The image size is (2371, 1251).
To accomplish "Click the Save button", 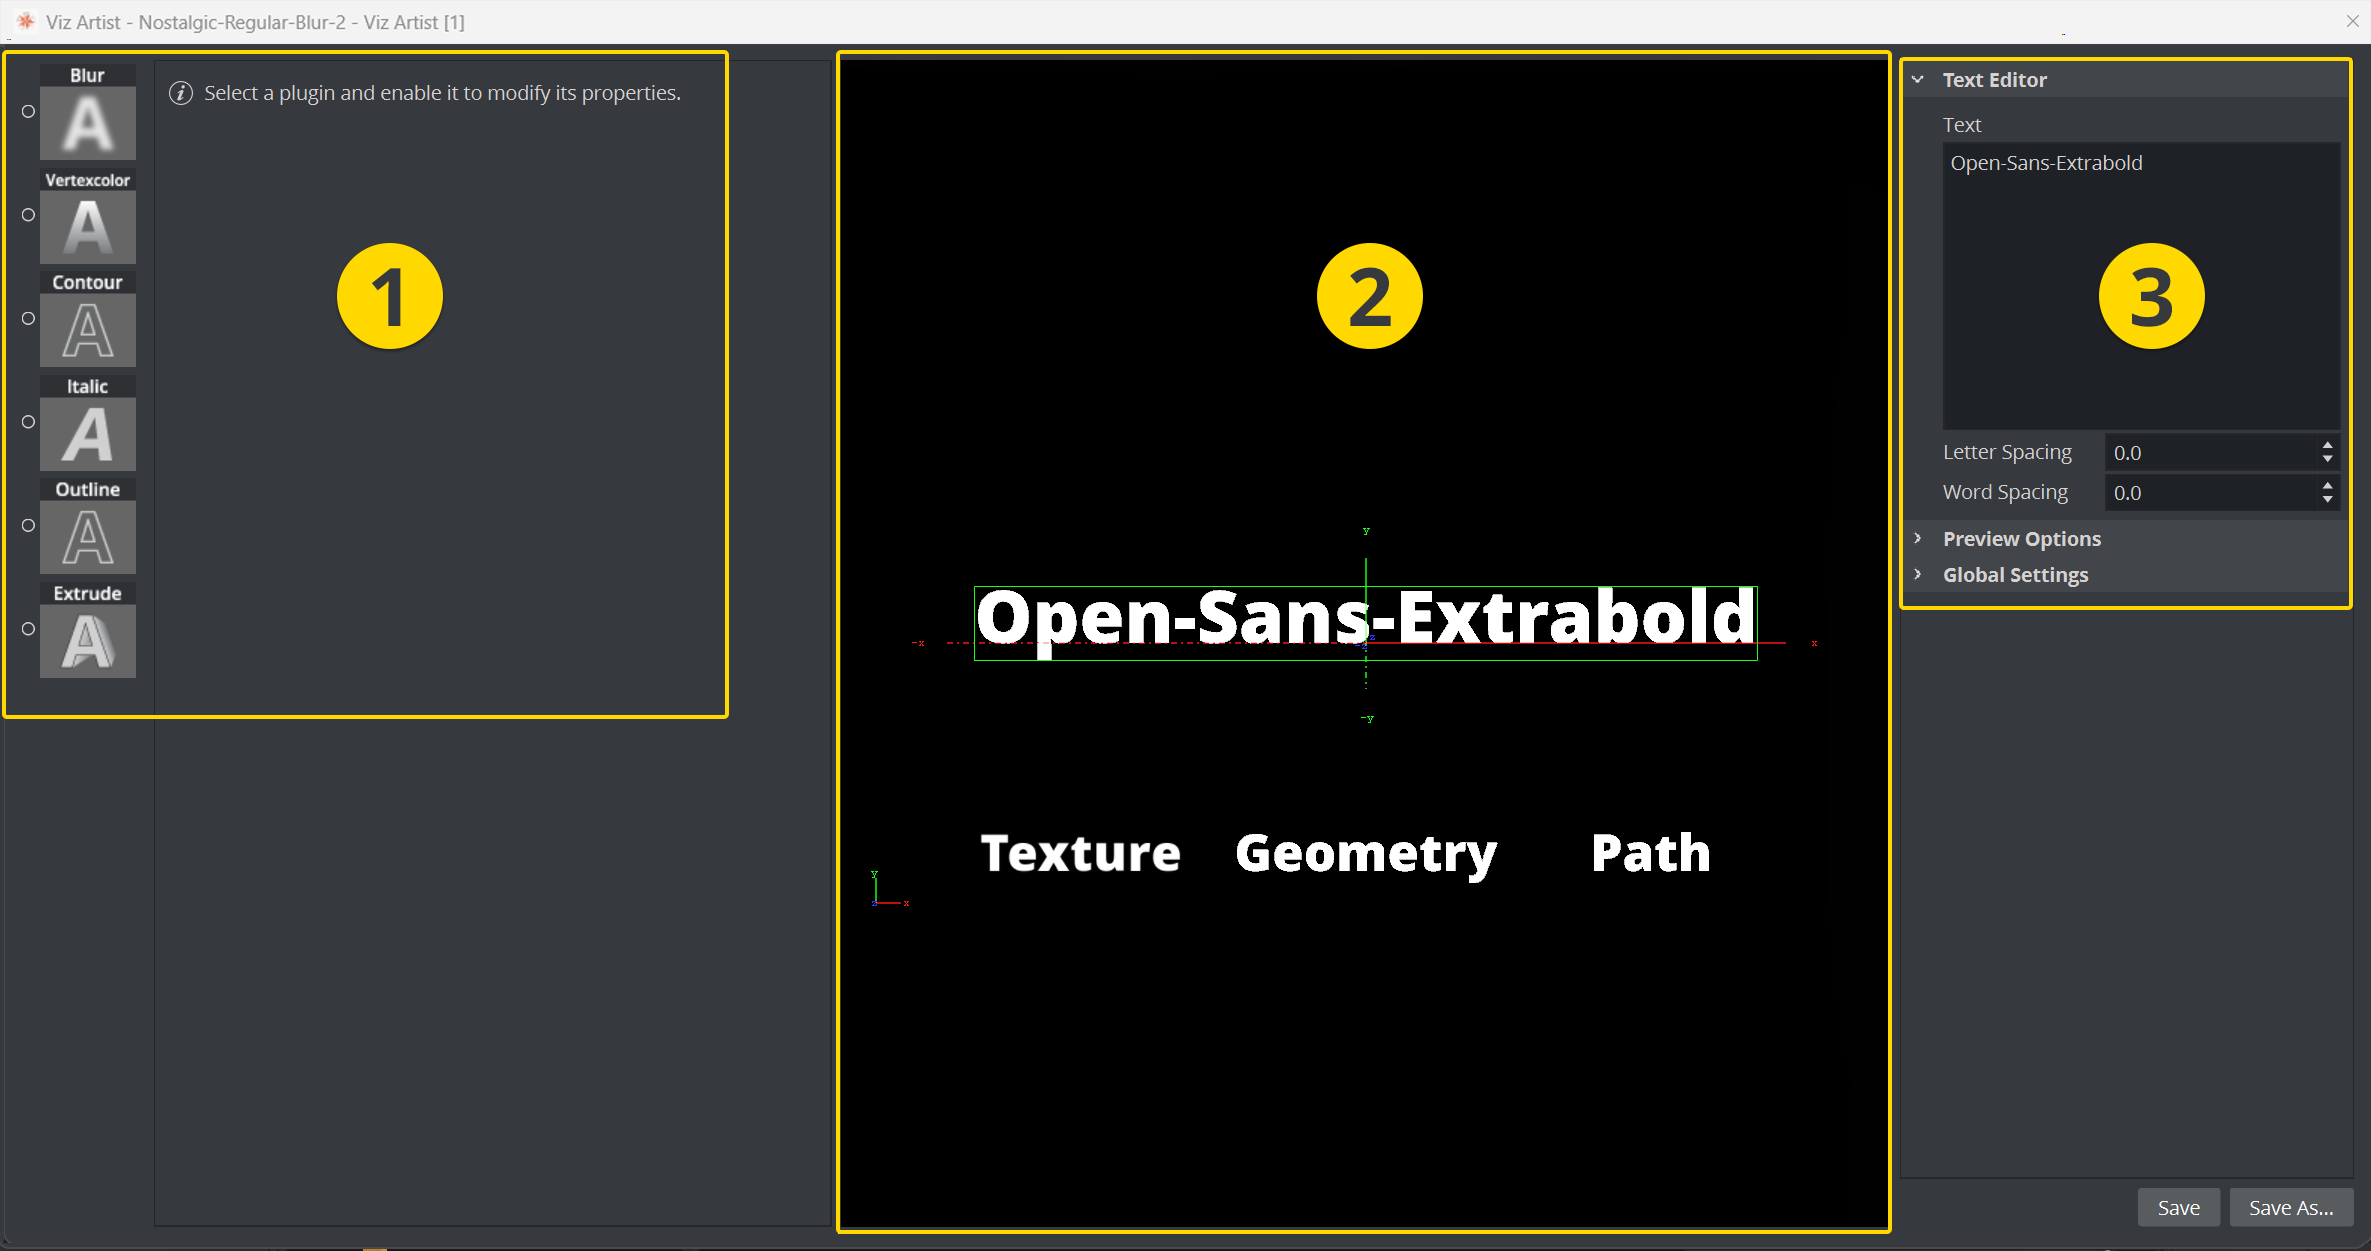I will coord(2178,1207).
